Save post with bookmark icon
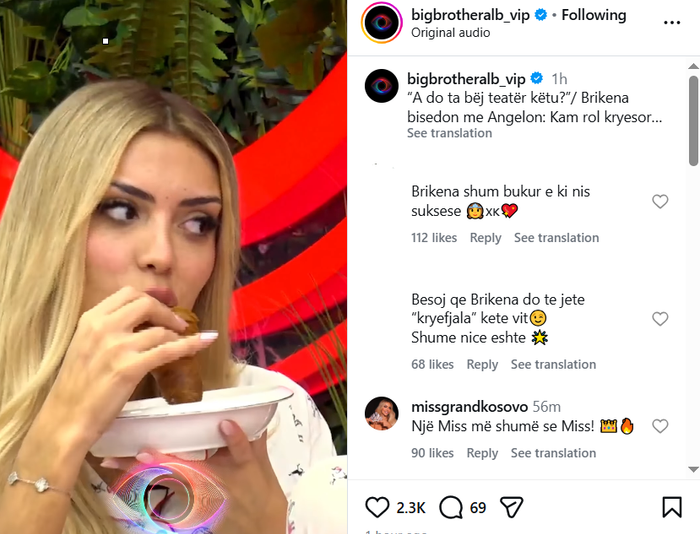Image resolution: width=700 pixels, height=534 pixels. [x=671, y=507]
